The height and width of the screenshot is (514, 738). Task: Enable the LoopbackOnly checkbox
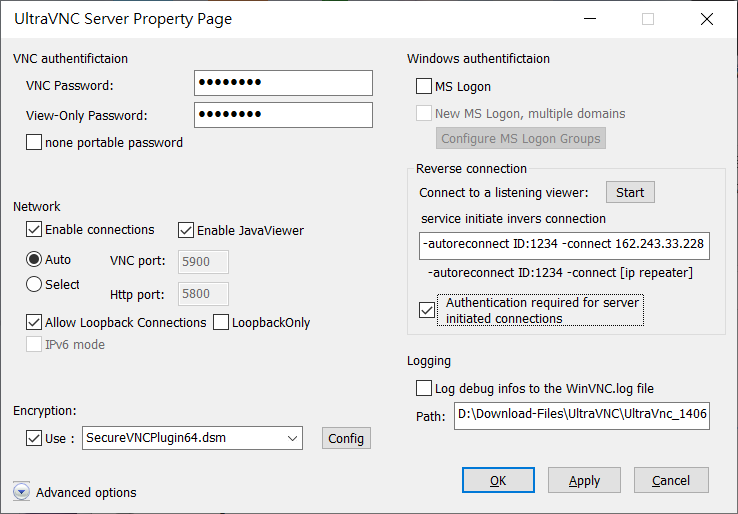[x=221, y=322]
